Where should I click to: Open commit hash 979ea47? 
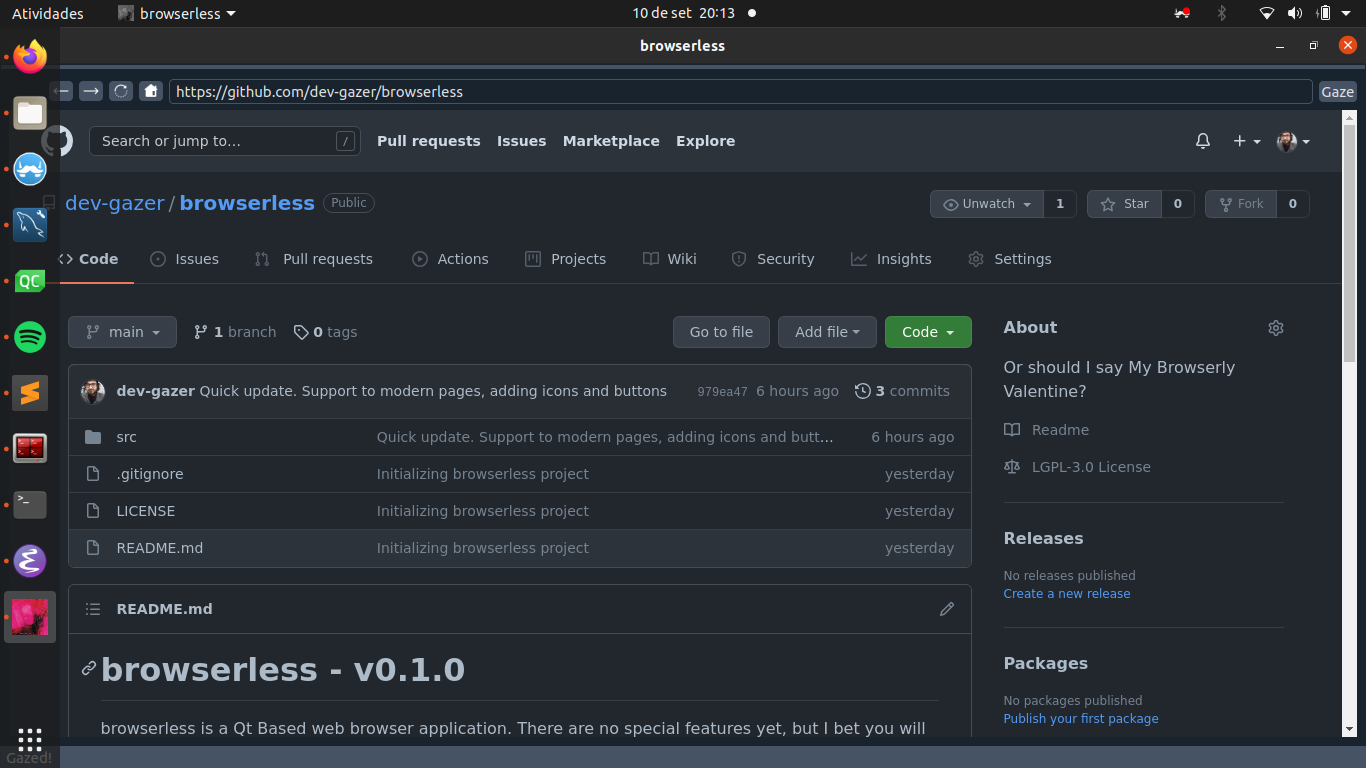(722, 392)
